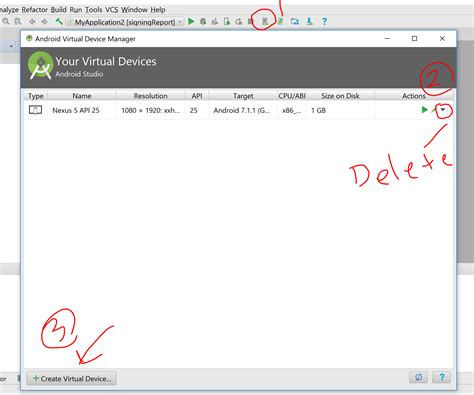This screenshot has height=395, width=474.
Task: Click the small dropdown arrow in left panel
Action: click(x=11, y=46)
